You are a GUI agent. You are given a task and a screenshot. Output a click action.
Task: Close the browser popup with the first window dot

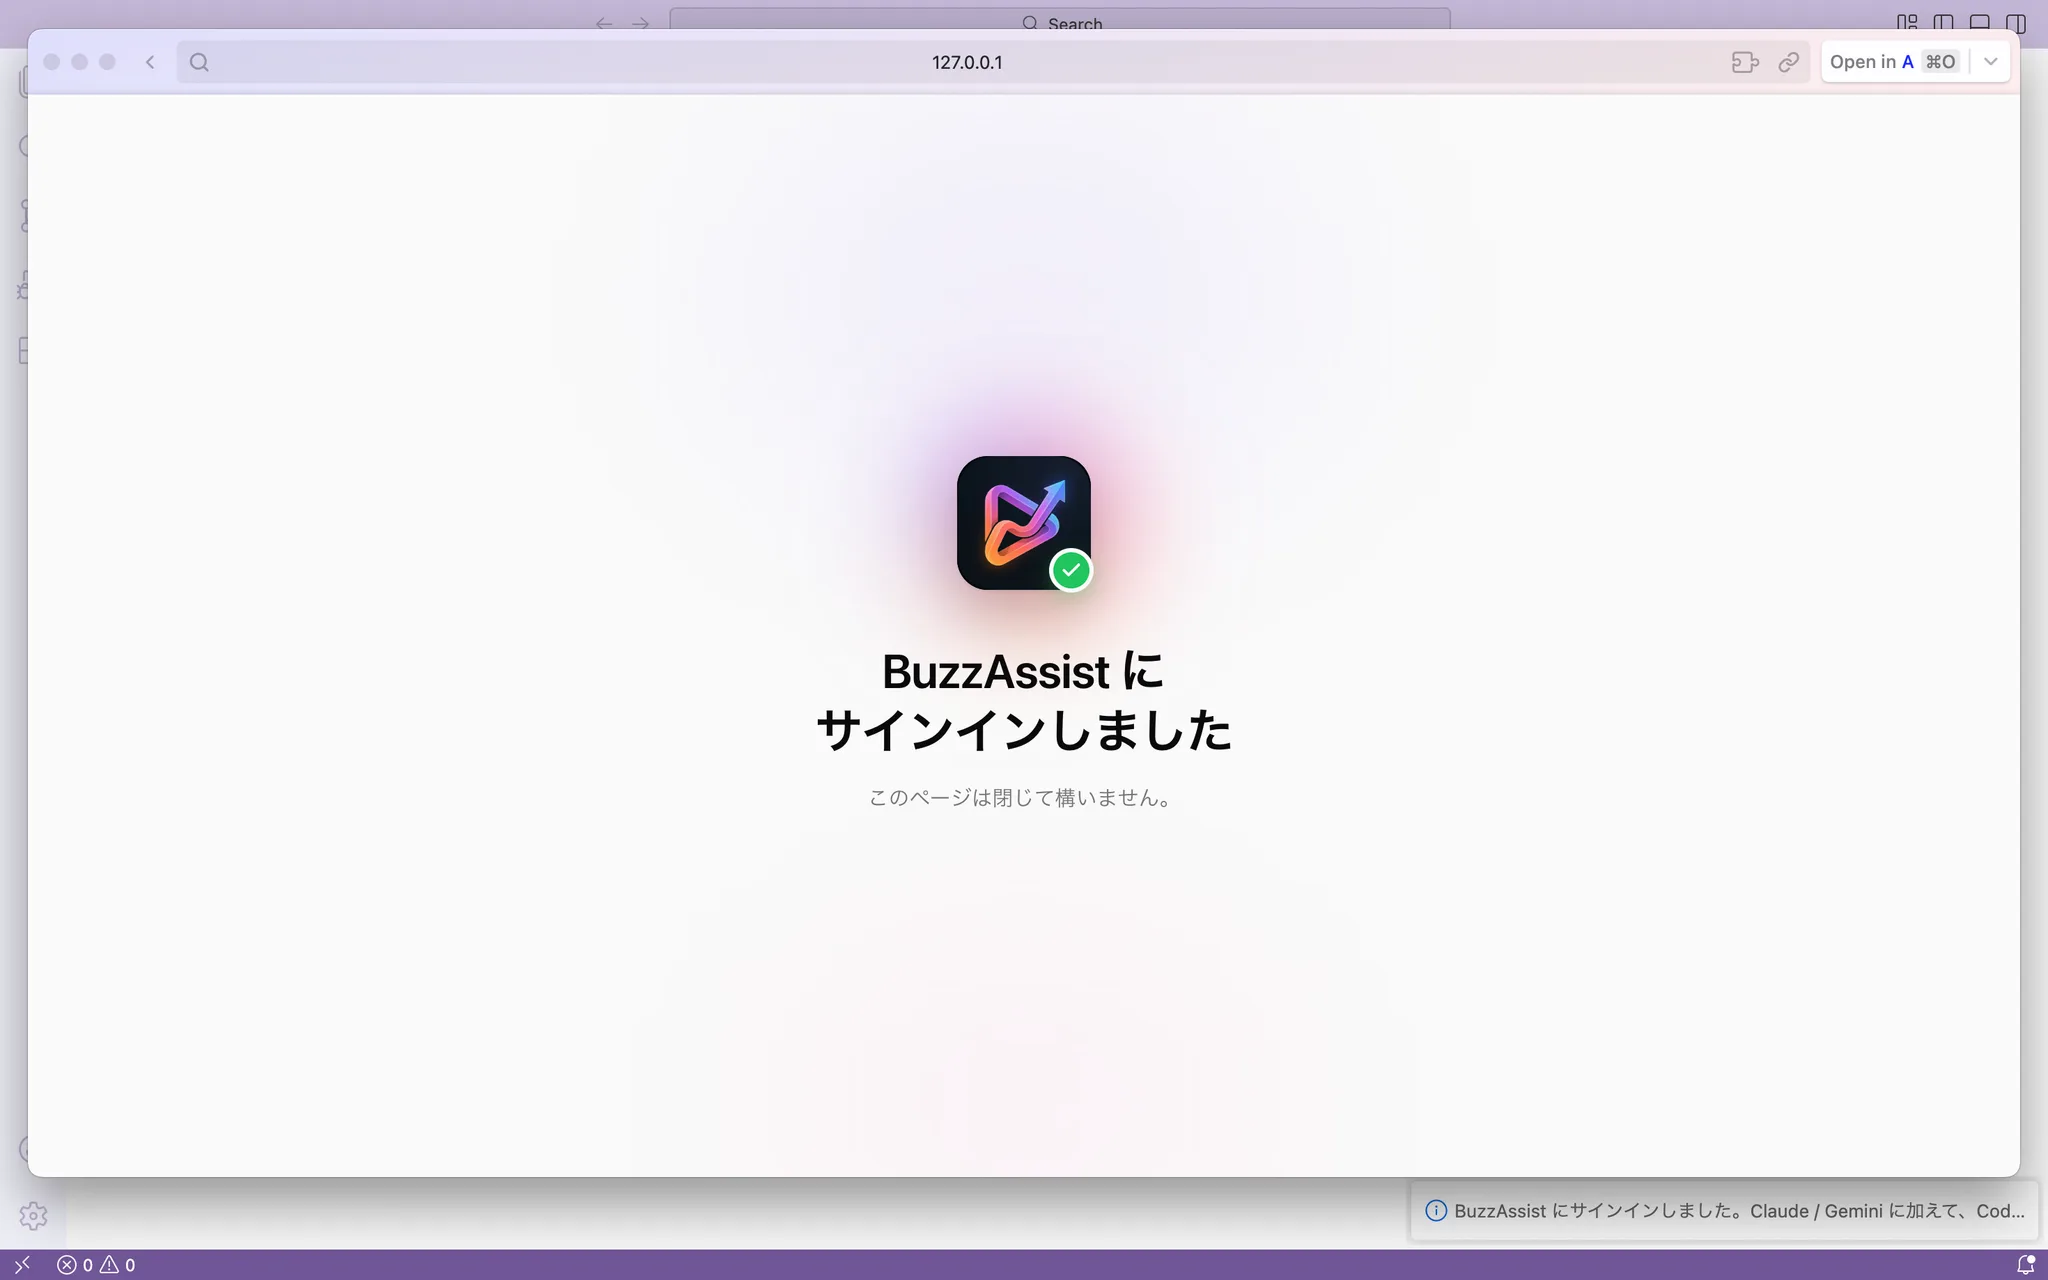pos(52,62)
